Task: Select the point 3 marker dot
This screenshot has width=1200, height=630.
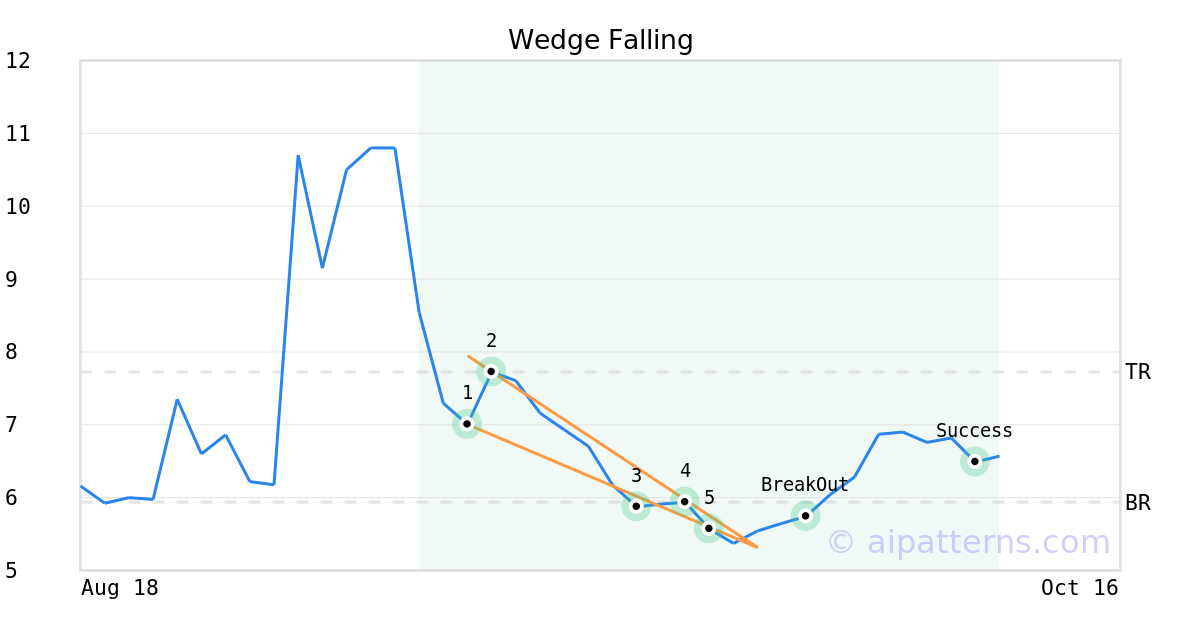Action: coord(636,506)
